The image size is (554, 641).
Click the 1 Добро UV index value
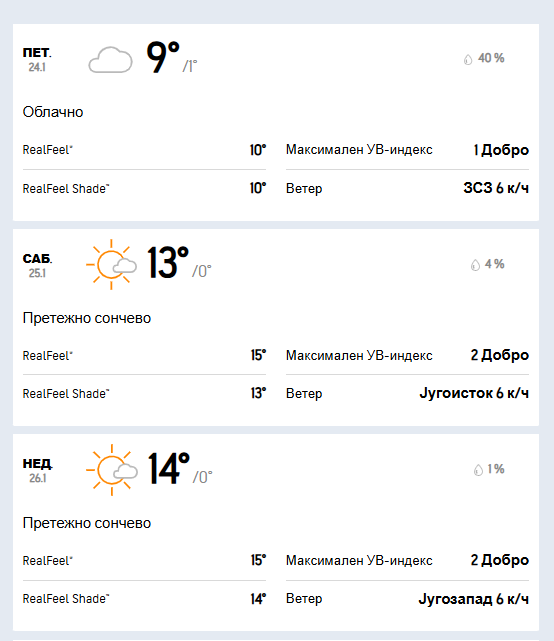pos(501,150)
